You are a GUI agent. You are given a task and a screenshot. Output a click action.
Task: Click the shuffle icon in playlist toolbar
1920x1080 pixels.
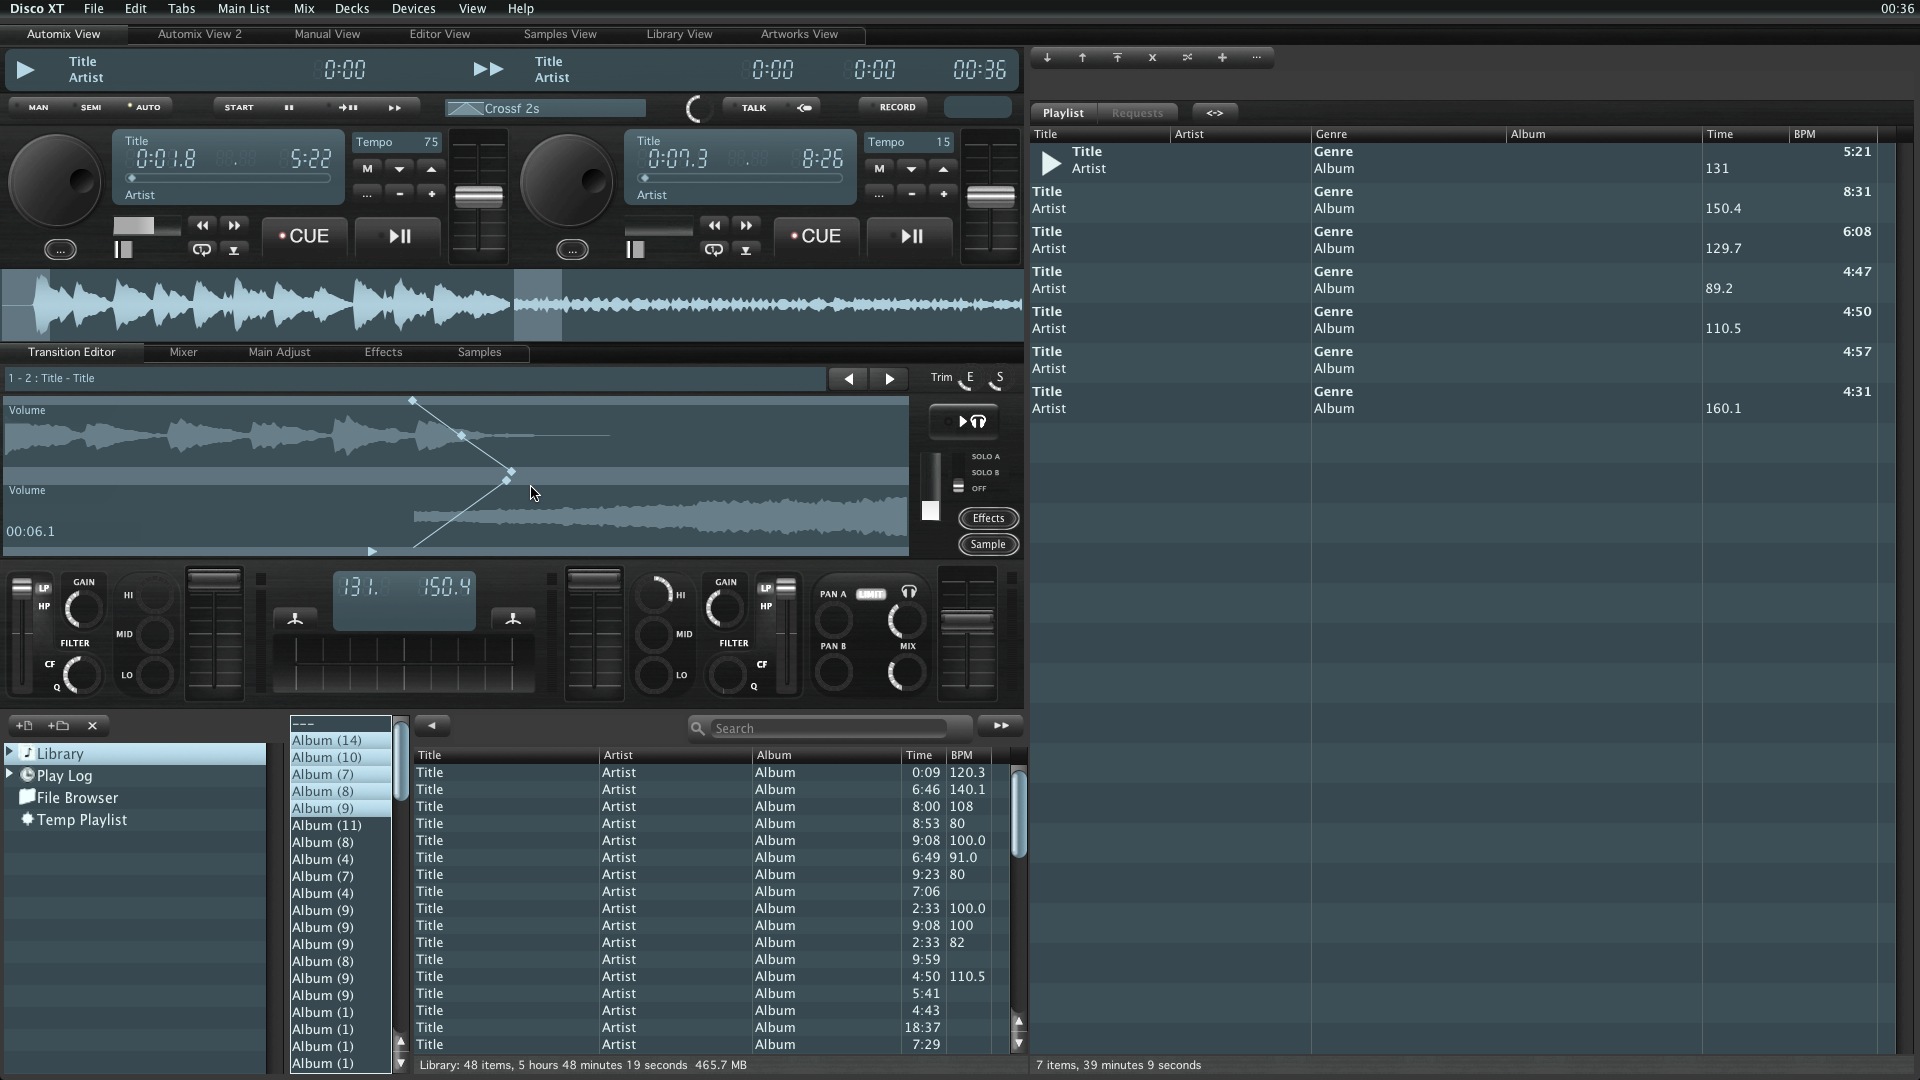(x=1187, y=58)
